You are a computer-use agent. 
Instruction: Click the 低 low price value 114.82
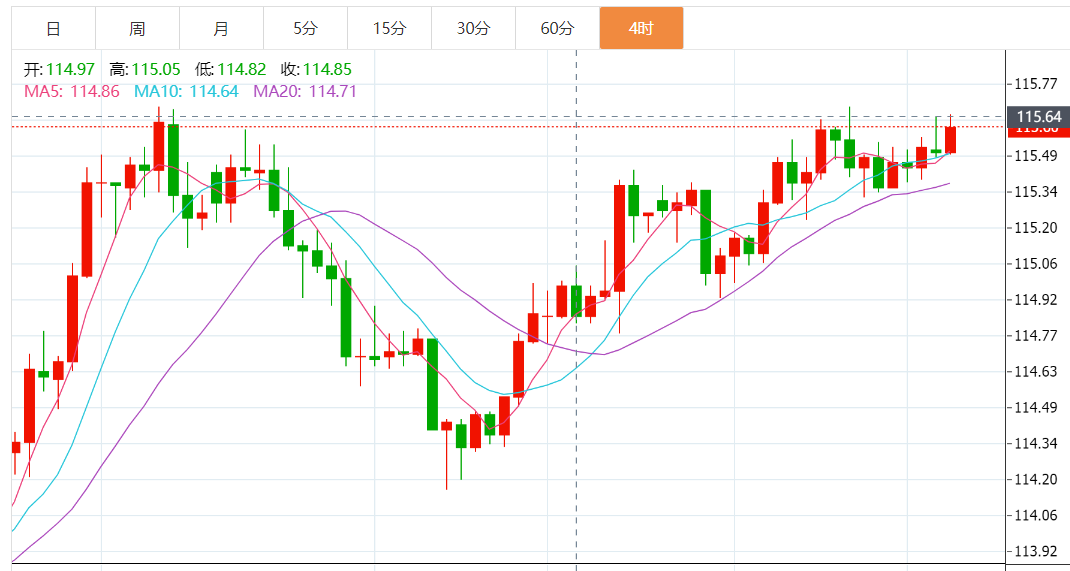click(x=242, y=69)
